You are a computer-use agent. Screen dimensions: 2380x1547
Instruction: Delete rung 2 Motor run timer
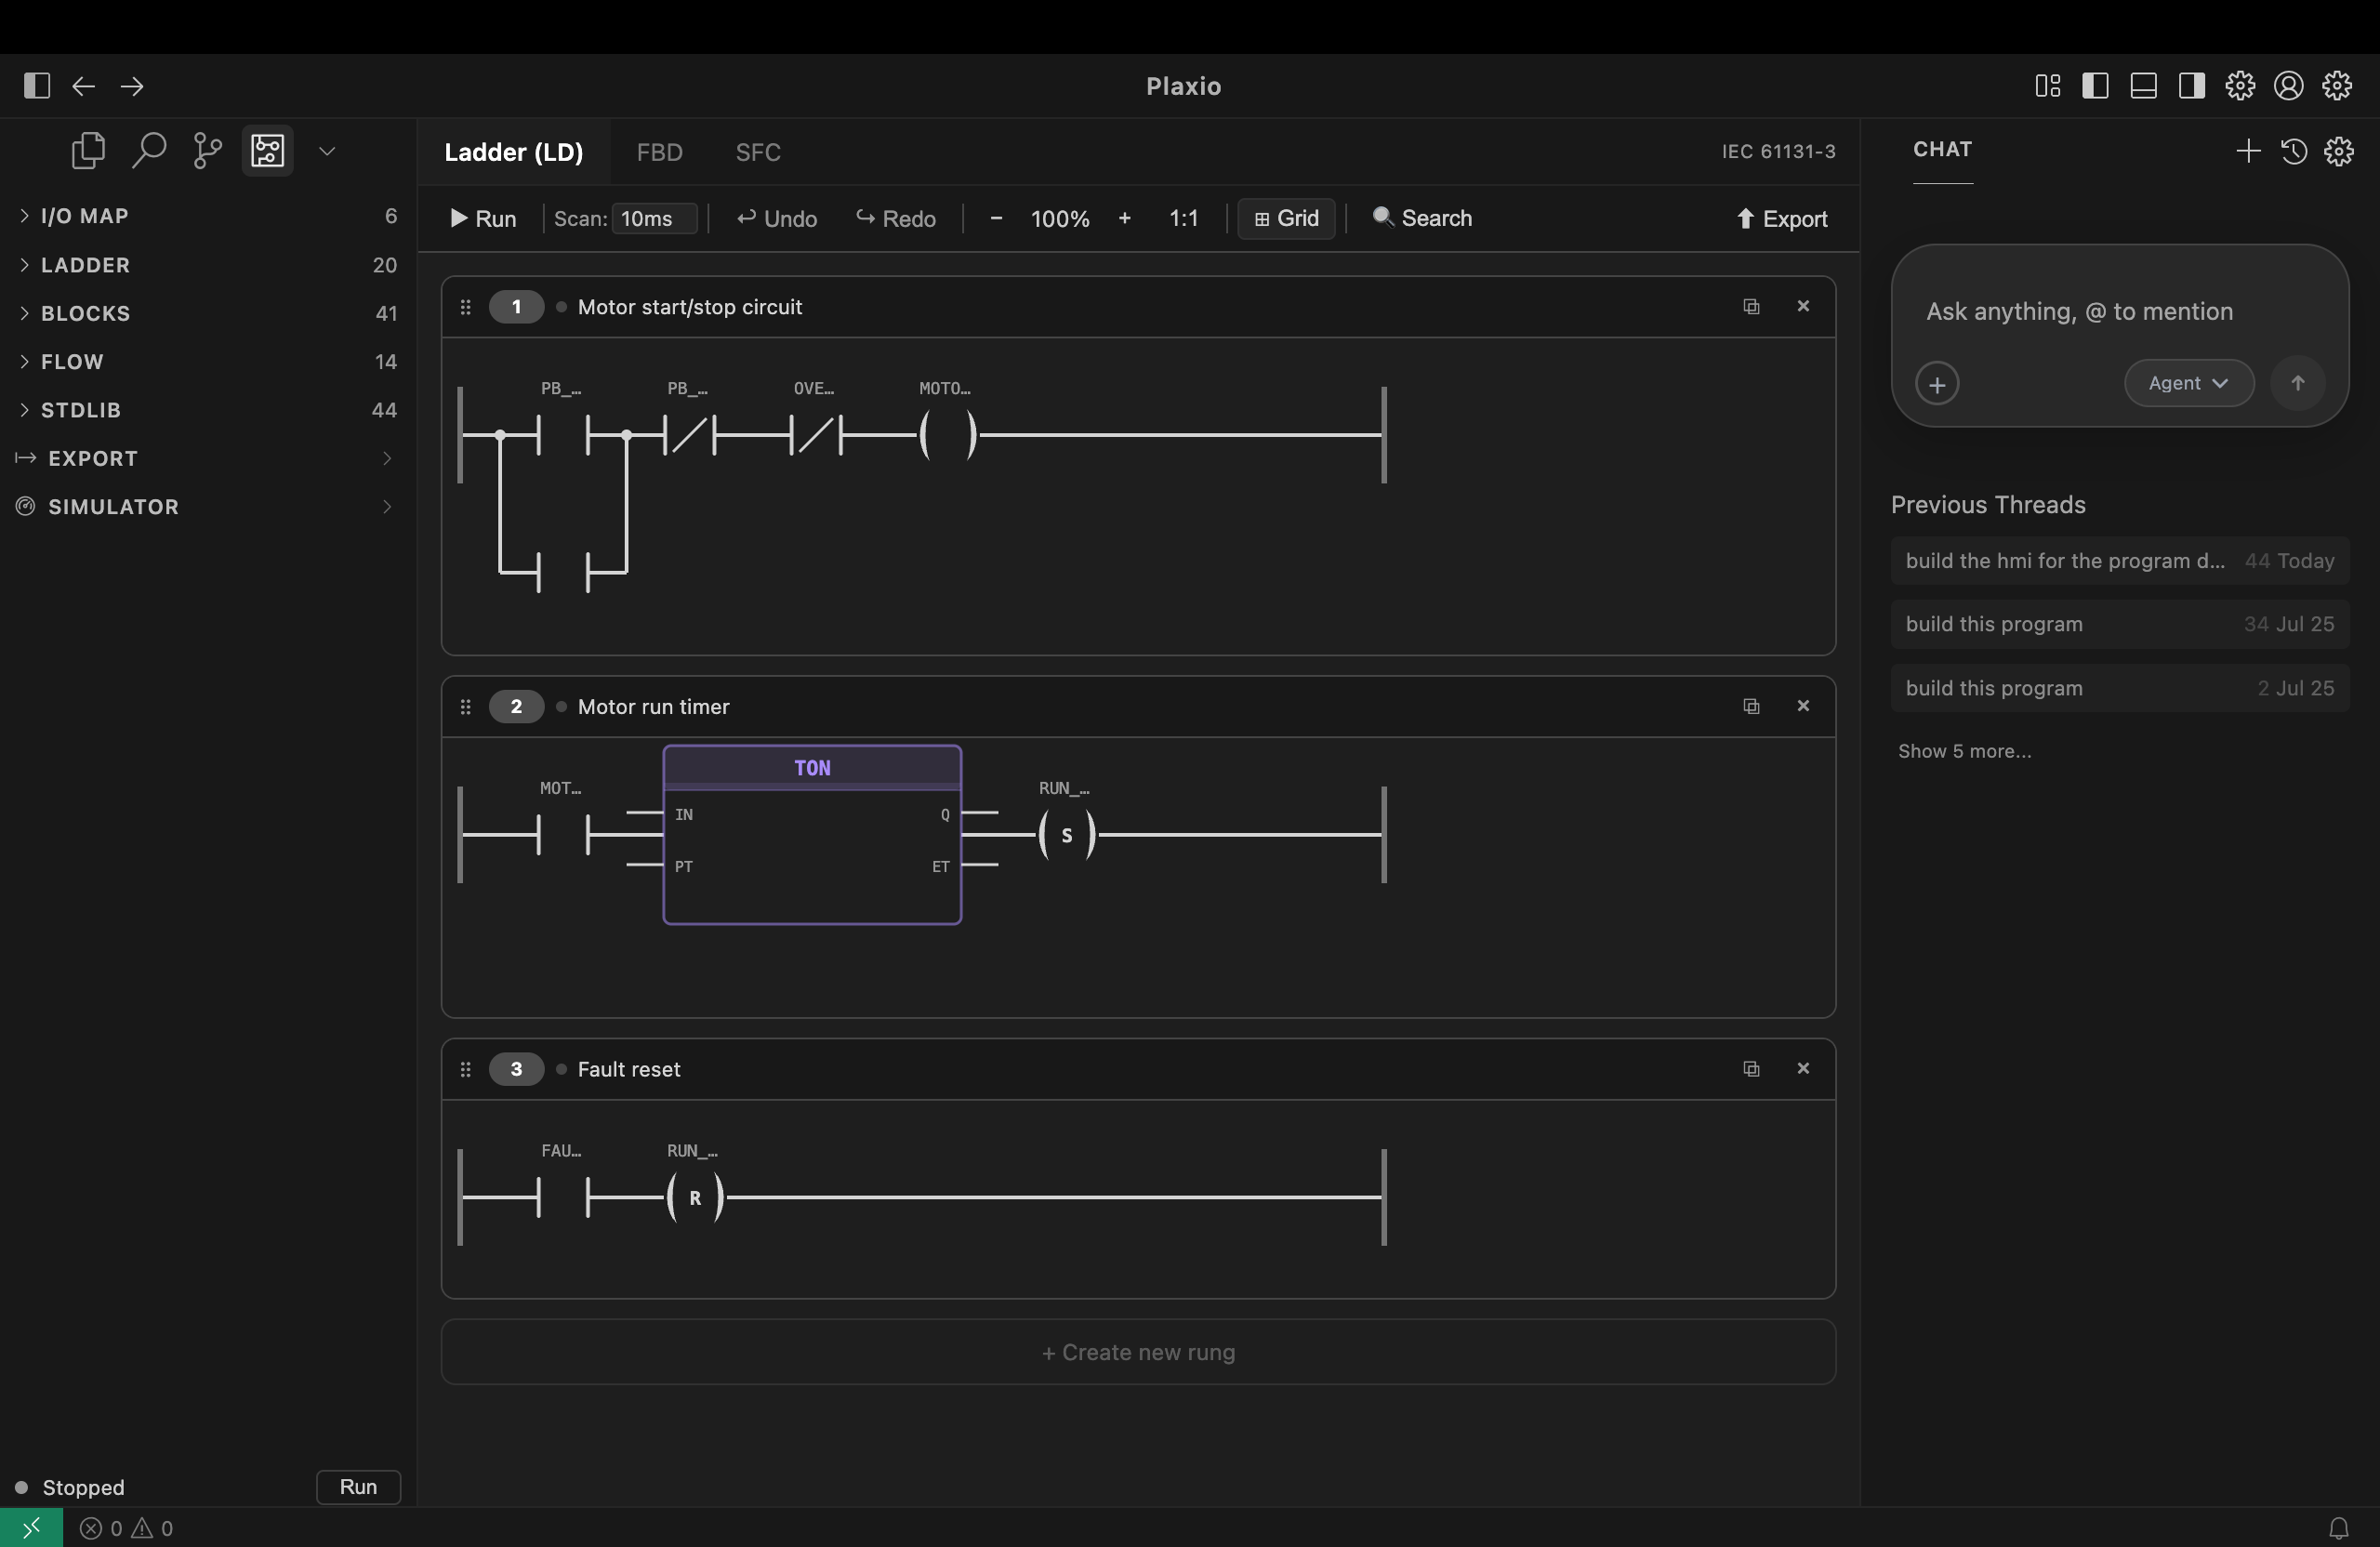(1803, 706)
